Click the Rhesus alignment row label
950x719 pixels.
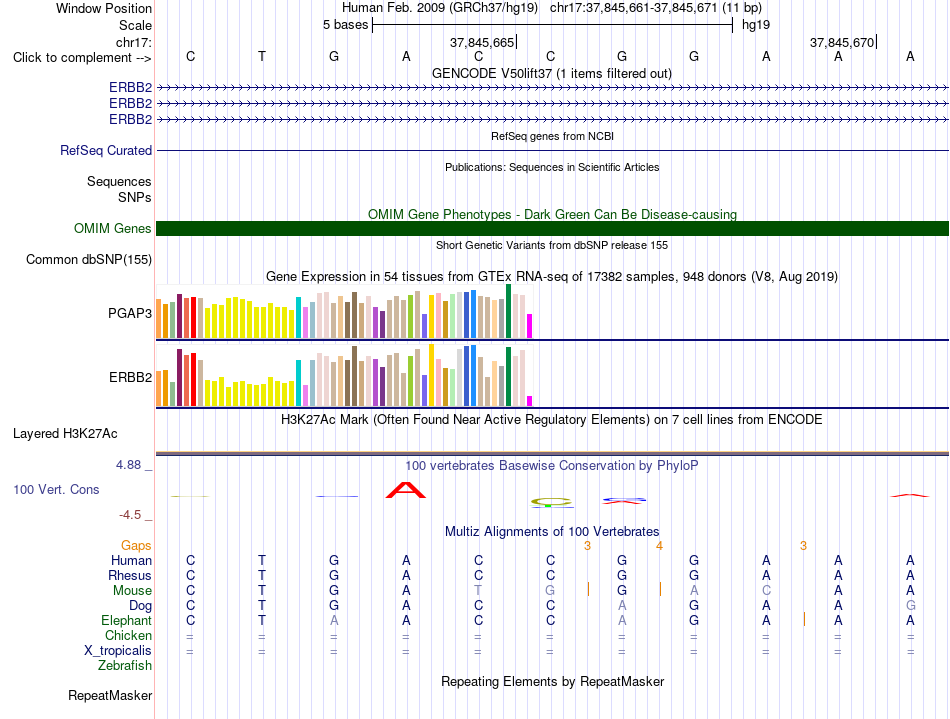pos(130,575)
